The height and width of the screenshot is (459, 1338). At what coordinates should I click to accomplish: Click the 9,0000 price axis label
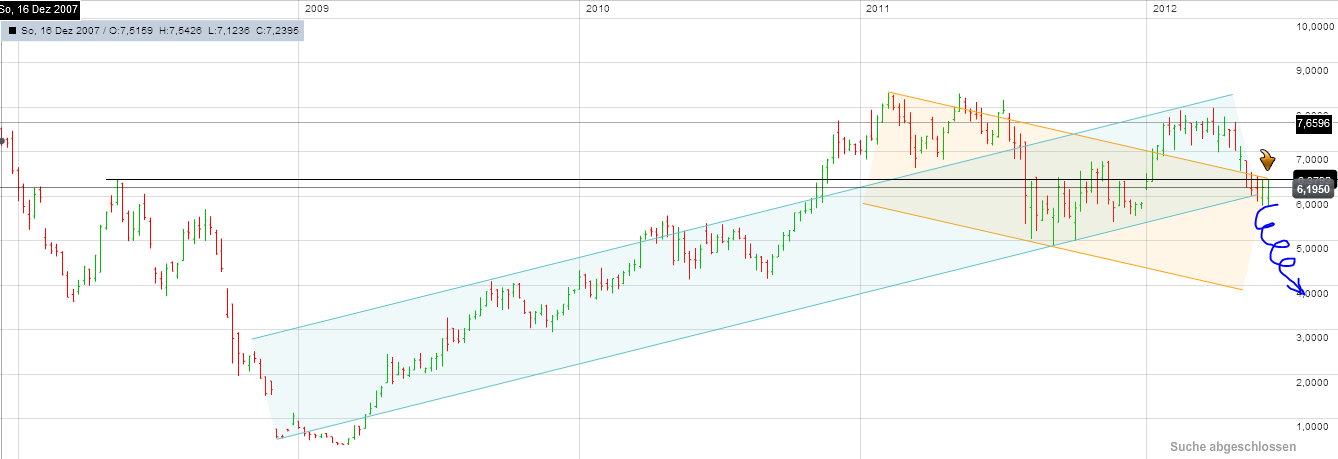click(x=1315, y=70)
